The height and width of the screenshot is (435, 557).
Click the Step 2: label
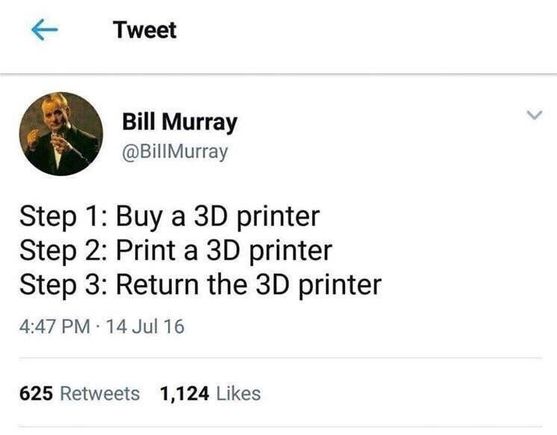(x=62, y=251)
